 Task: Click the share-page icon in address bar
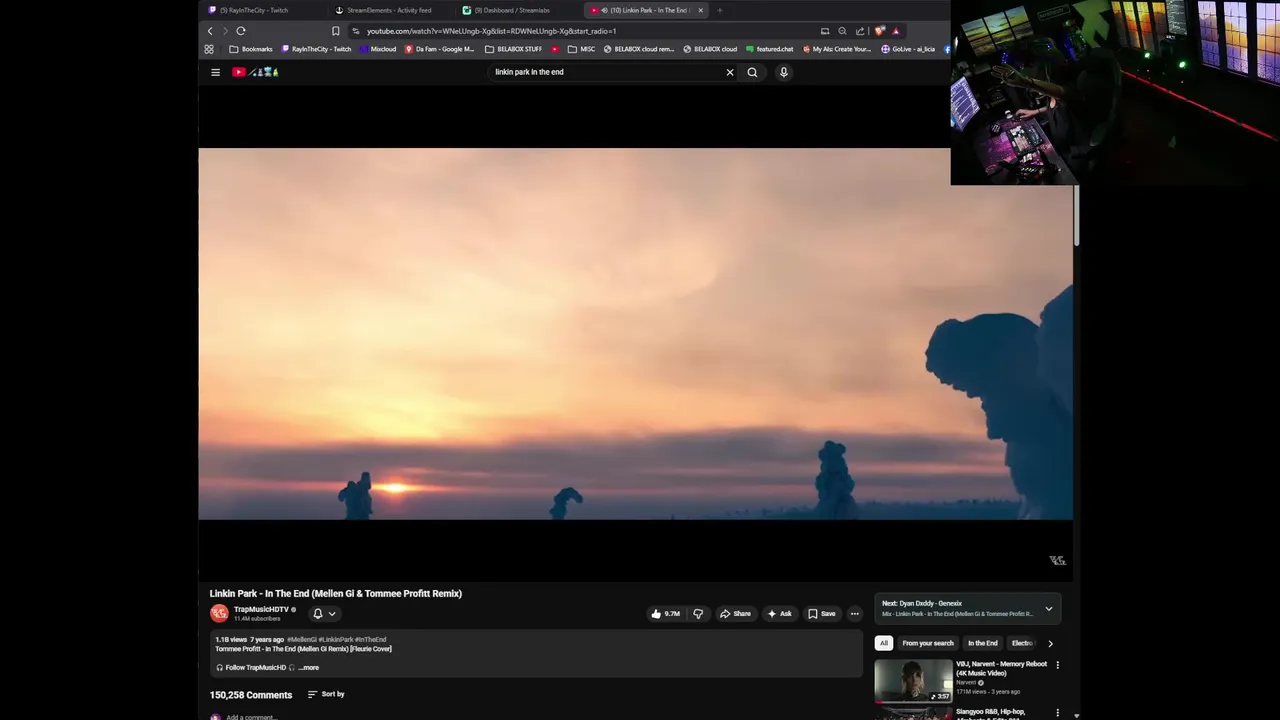coord(860,31)
